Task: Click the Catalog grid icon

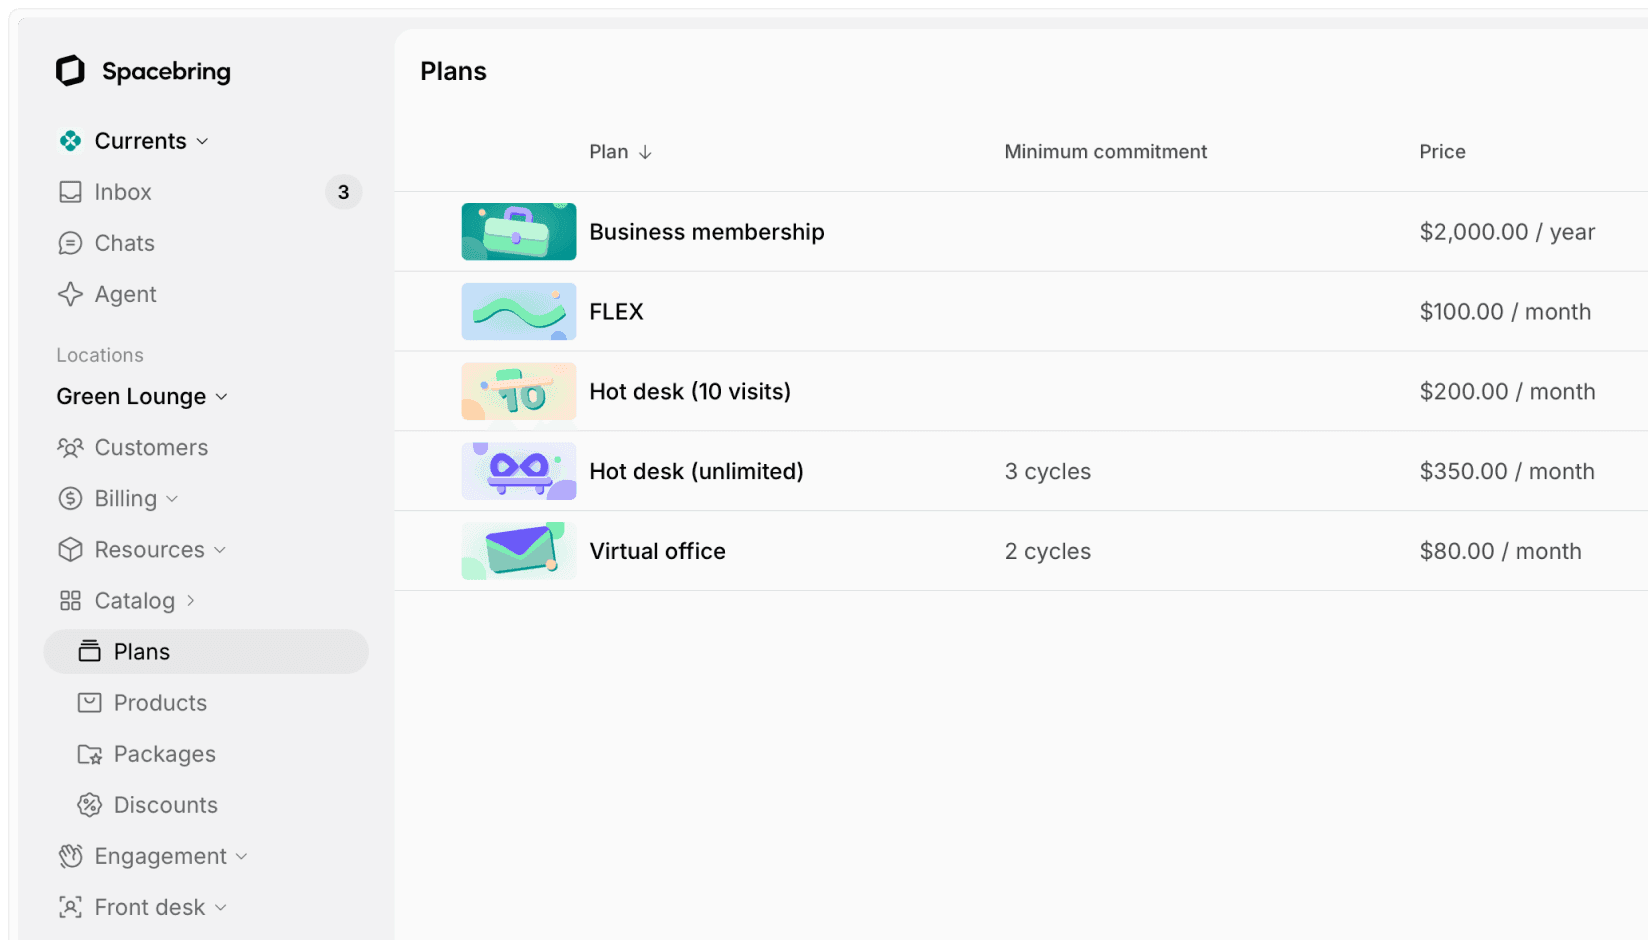Action: tap(70, 600)
